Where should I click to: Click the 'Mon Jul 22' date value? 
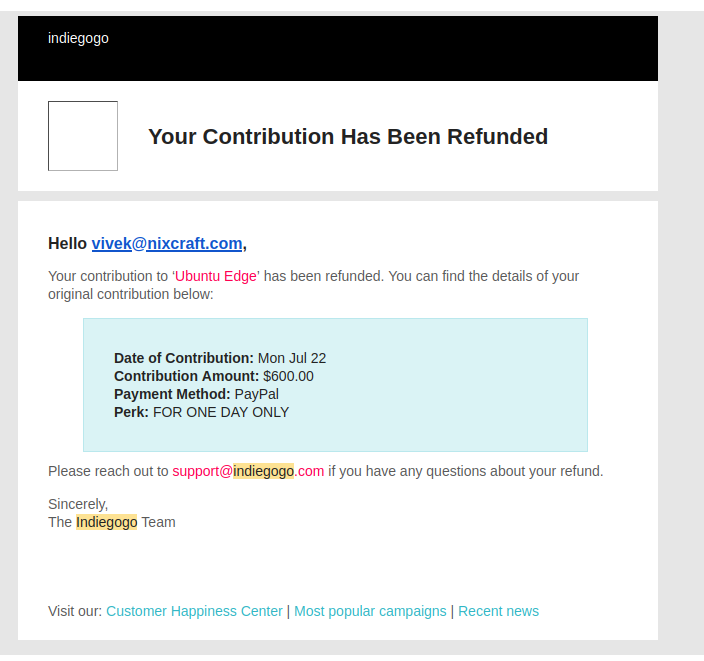[292, 358]
